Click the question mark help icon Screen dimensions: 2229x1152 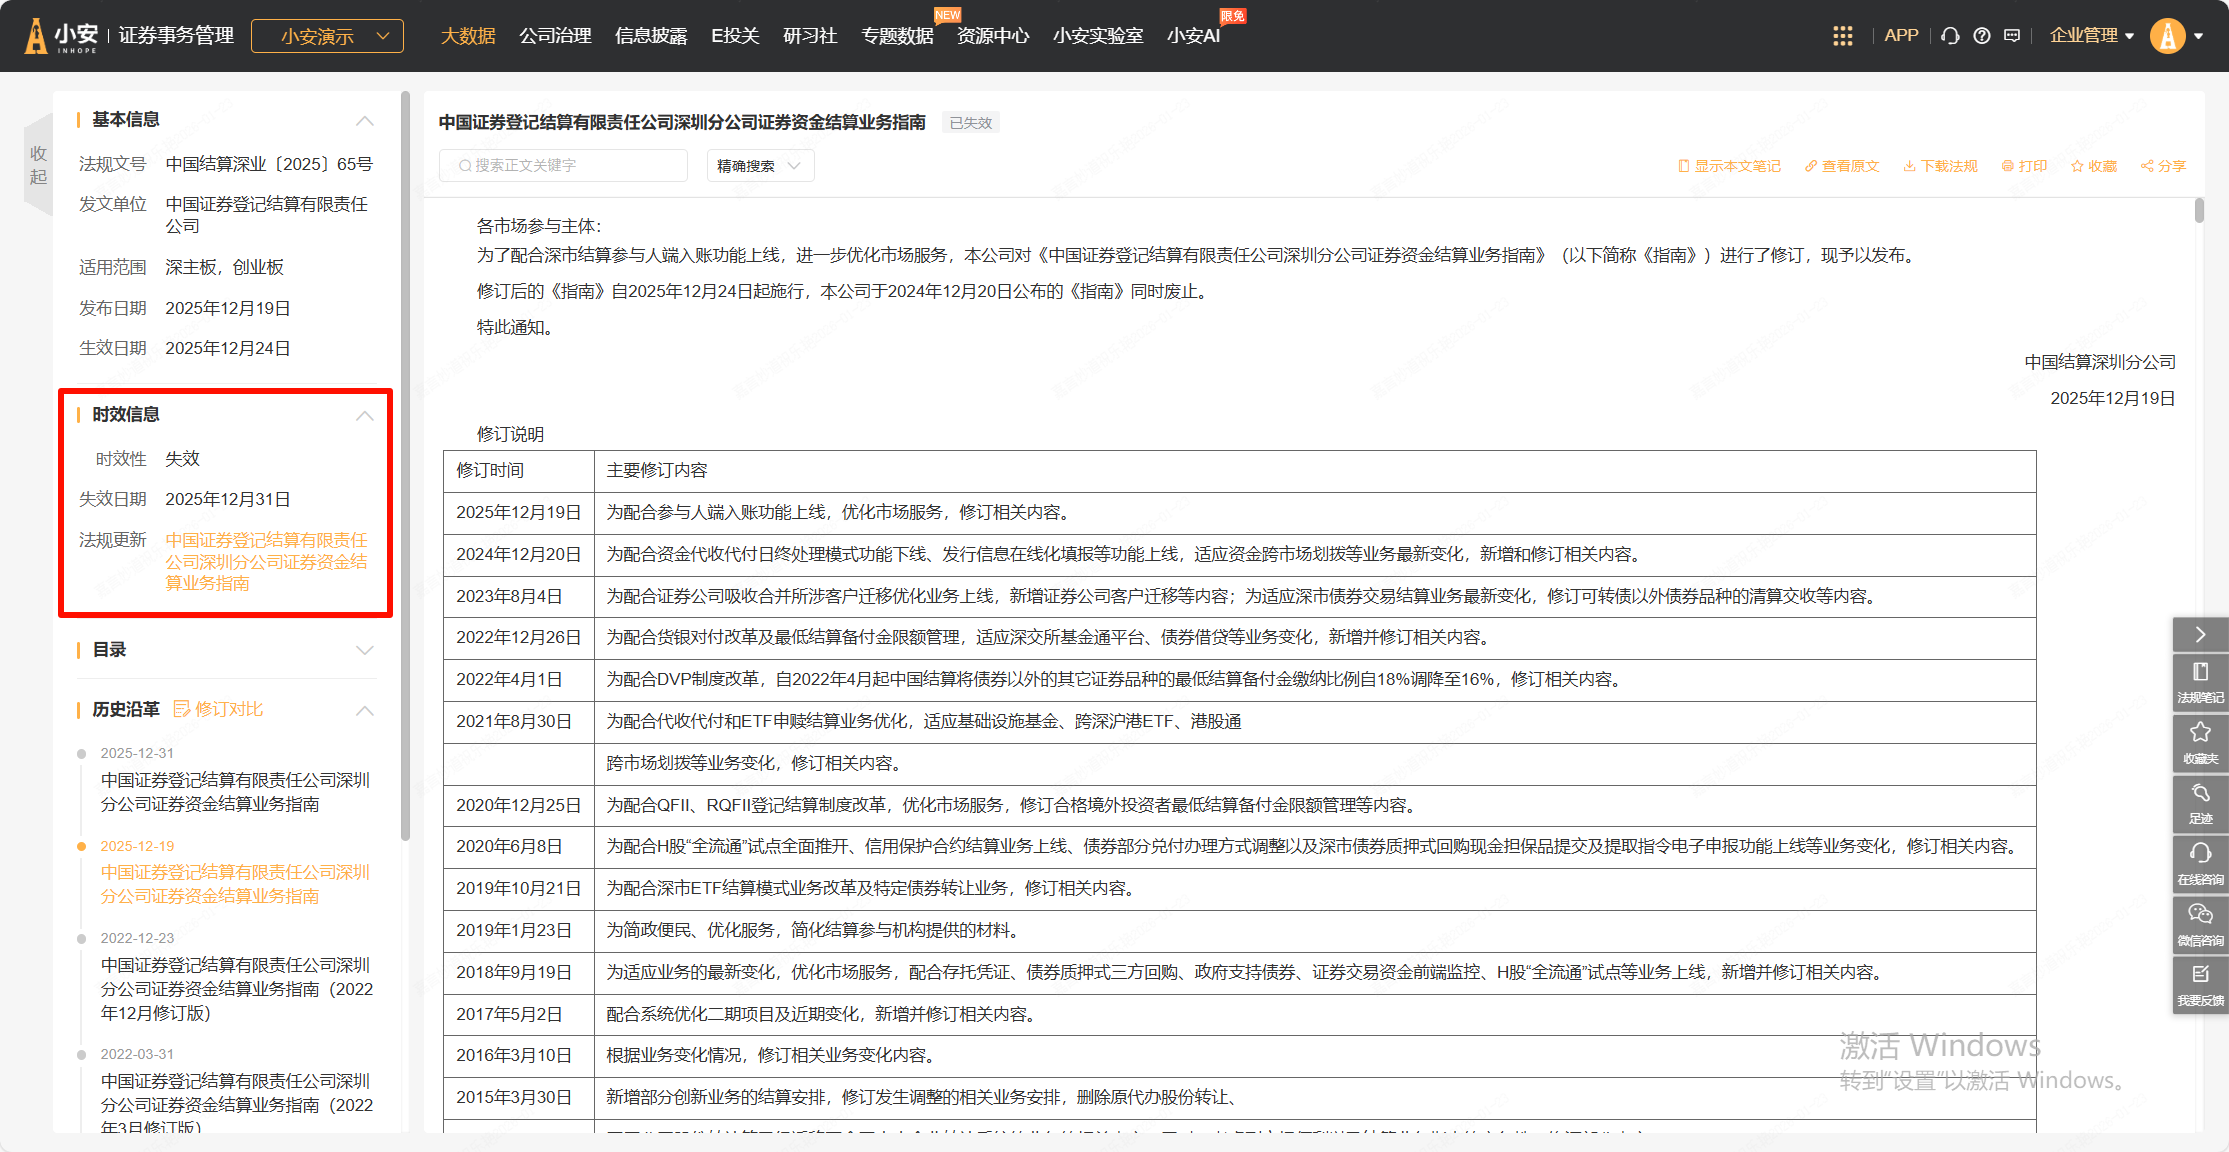pyautogui.click(x=1981, y=36)
